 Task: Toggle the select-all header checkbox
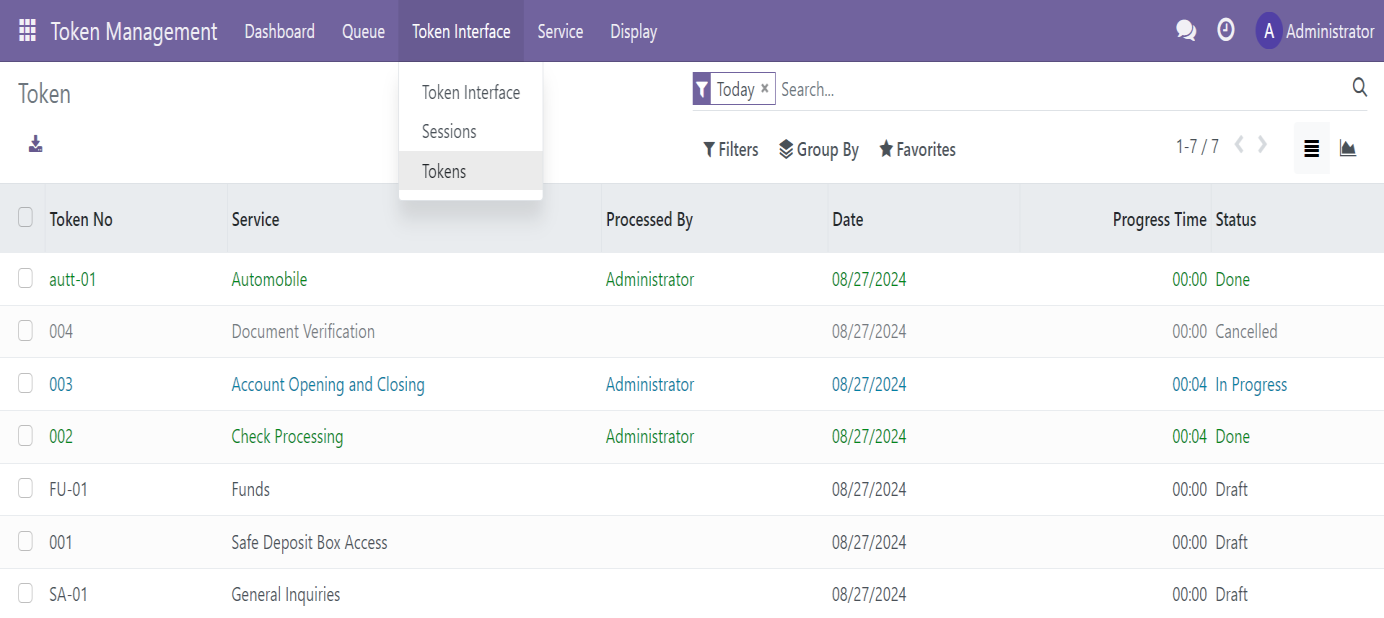pos(26,217)
